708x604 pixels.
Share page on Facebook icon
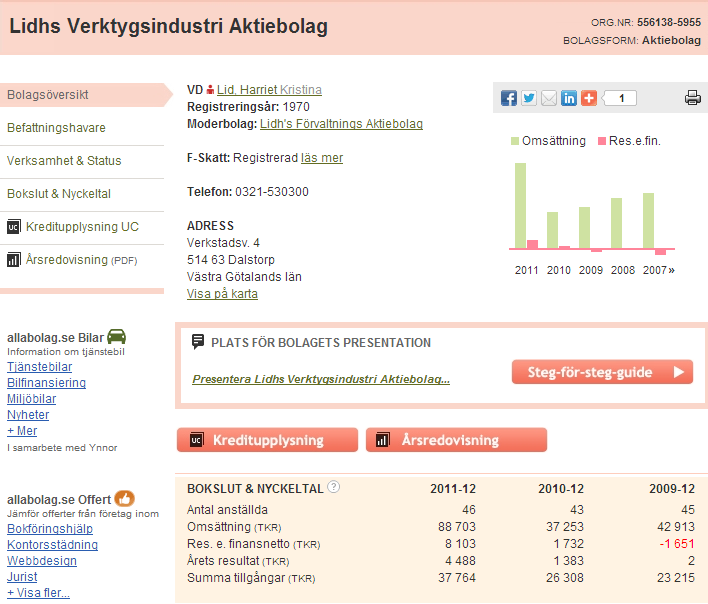pyautogui.click(x=509, y=98)
